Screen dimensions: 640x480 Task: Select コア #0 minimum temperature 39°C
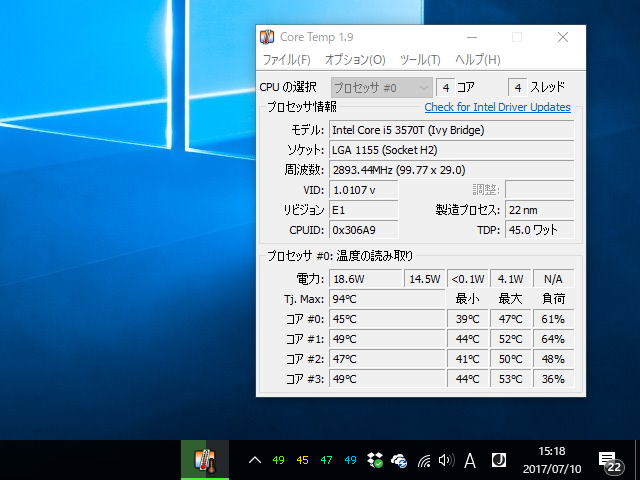(467, 319)
